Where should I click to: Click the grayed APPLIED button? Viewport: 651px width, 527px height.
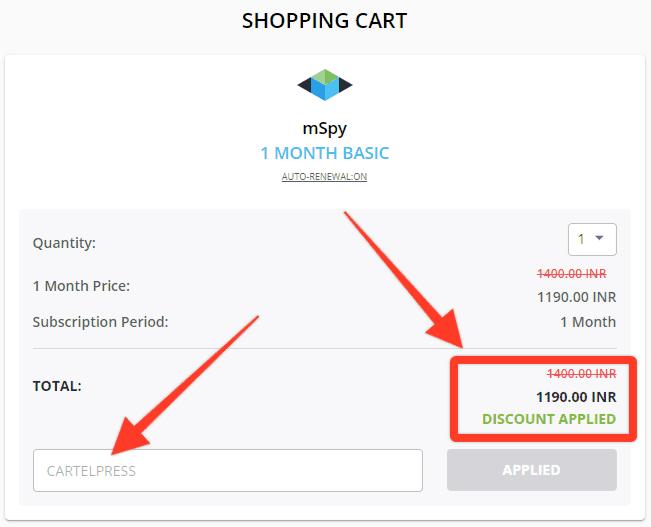click(x=531, y=470)
